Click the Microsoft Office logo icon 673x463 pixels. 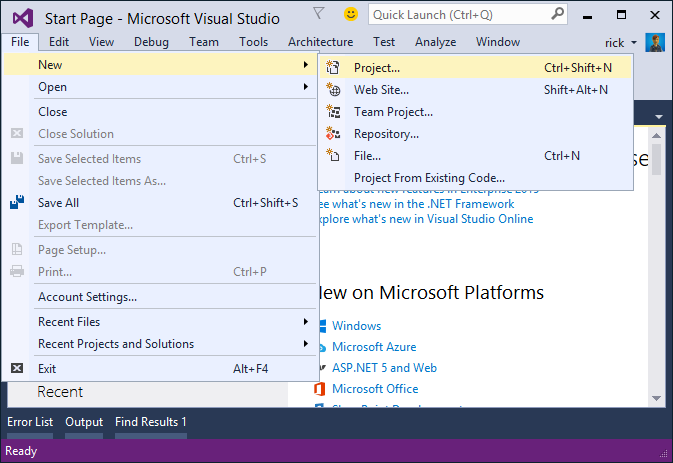pyautogui.click(x=319, y=389)
